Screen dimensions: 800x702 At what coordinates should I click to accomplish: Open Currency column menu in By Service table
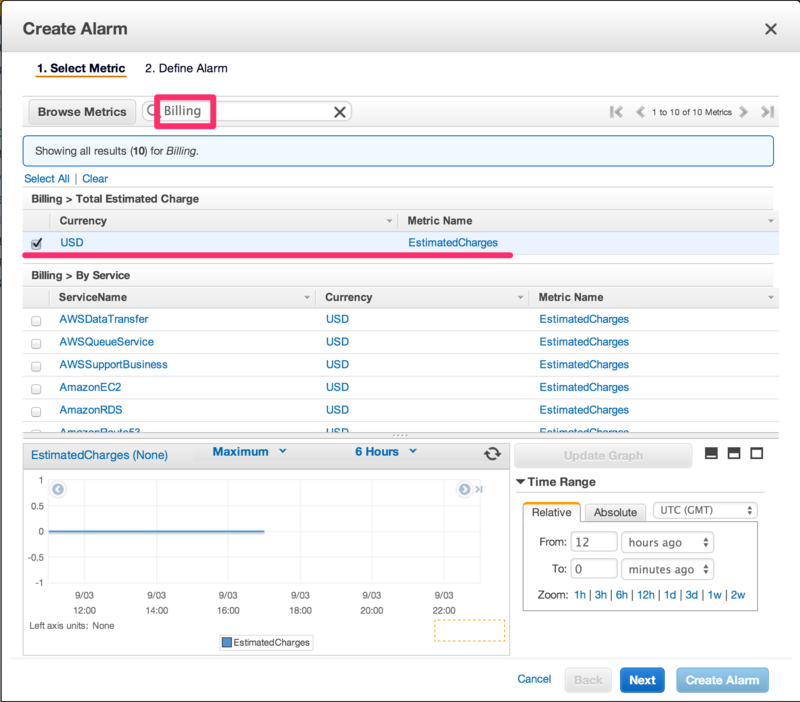coord(520,297)
